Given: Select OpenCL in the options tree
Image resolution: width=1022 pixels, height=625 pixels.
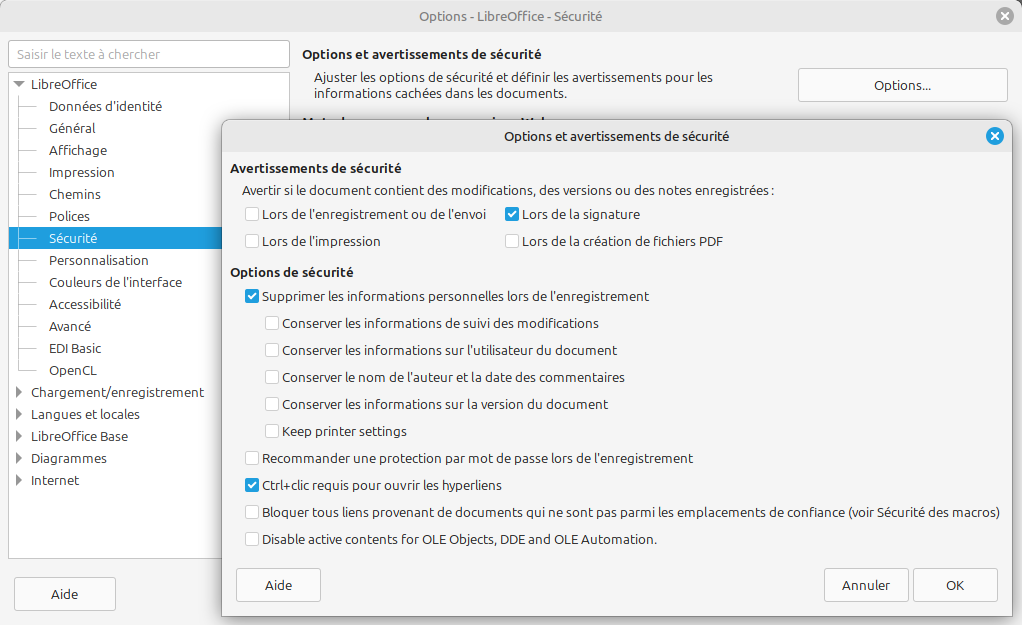Looking at the screenshot, I should click(73, 371).
